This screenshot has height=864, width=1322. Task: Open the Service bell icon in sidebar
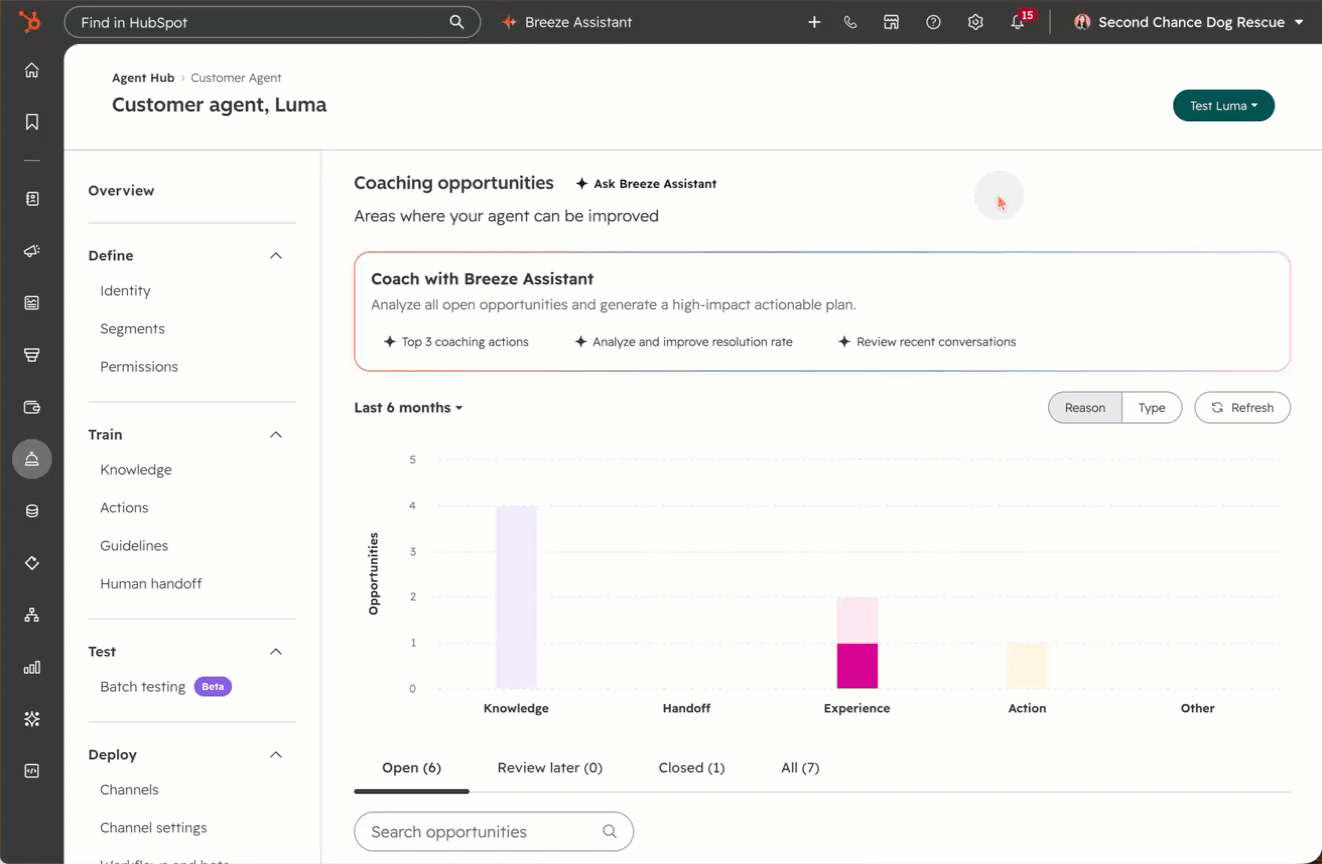32,459
